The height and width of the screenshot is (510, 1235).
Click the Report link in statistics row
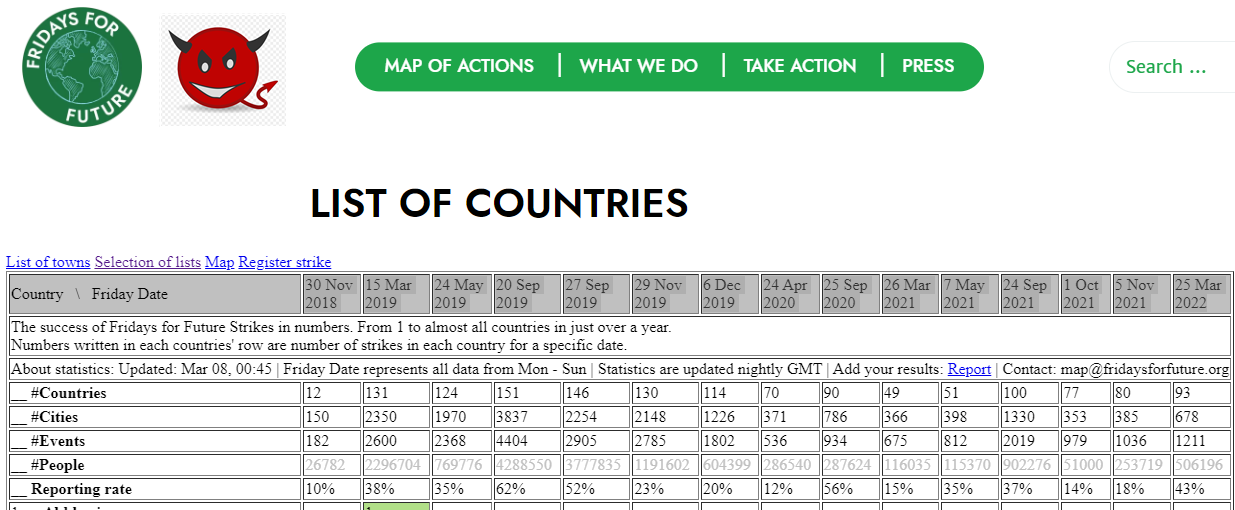[x=969, y=369]
